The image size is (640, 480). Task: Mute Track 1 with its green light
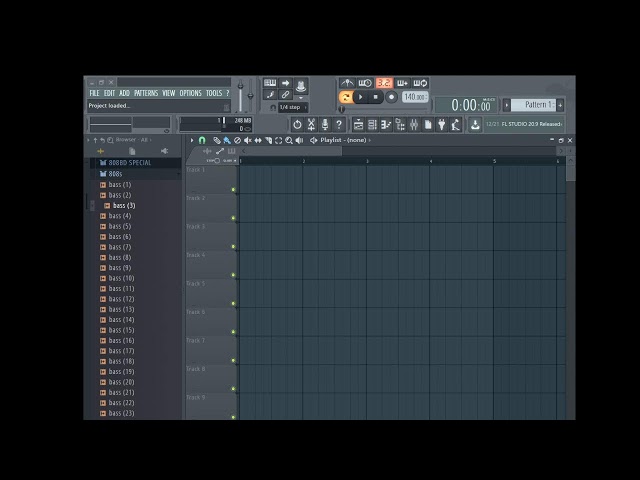[x=233, y=189]
